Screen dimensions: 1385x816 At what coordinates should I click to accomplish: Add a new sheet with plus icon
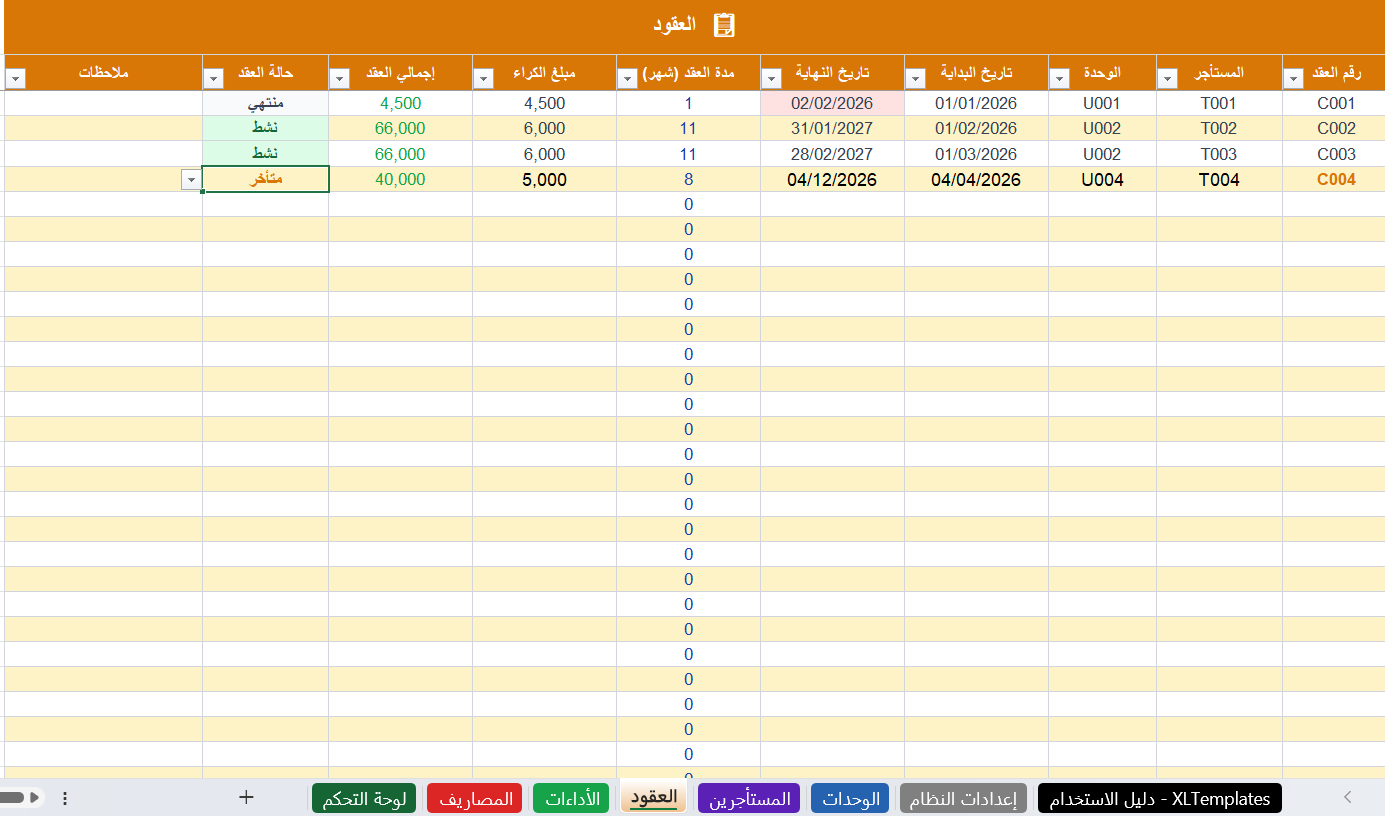click(x=247, y=797)
